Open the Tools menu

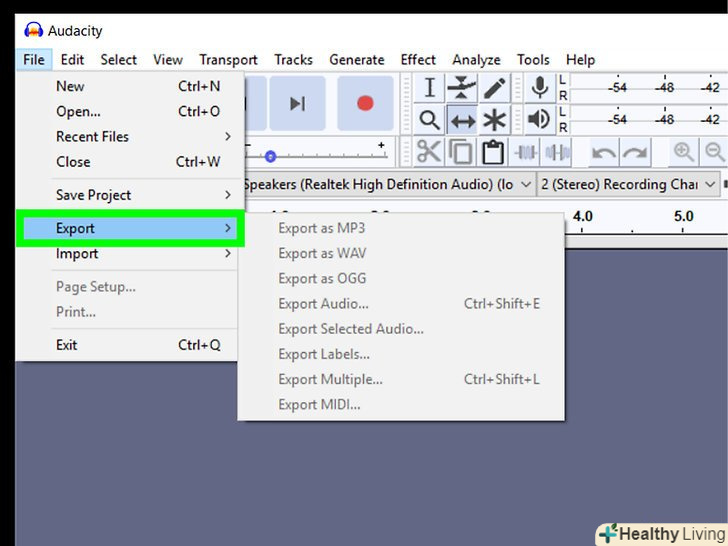(x=533, y=60)
